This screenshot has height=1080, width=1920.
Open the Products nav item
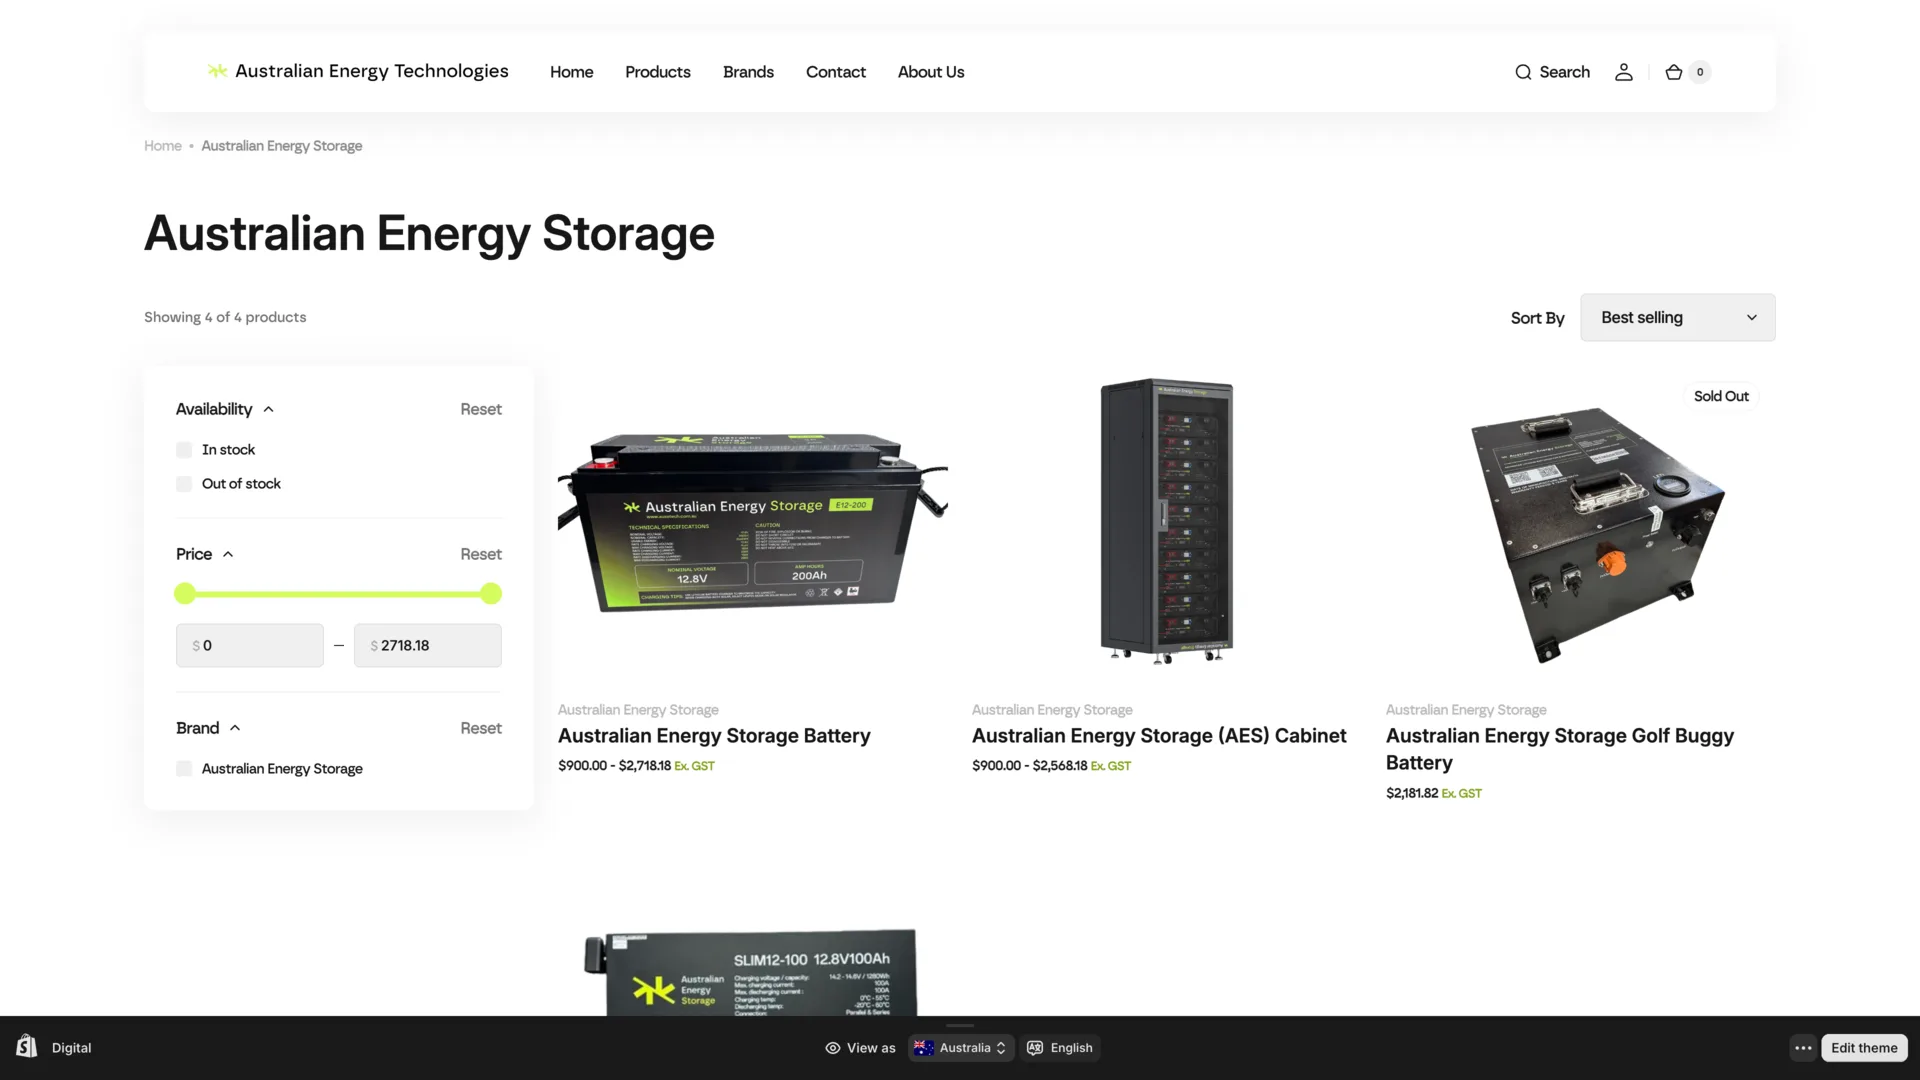point(658,72)
